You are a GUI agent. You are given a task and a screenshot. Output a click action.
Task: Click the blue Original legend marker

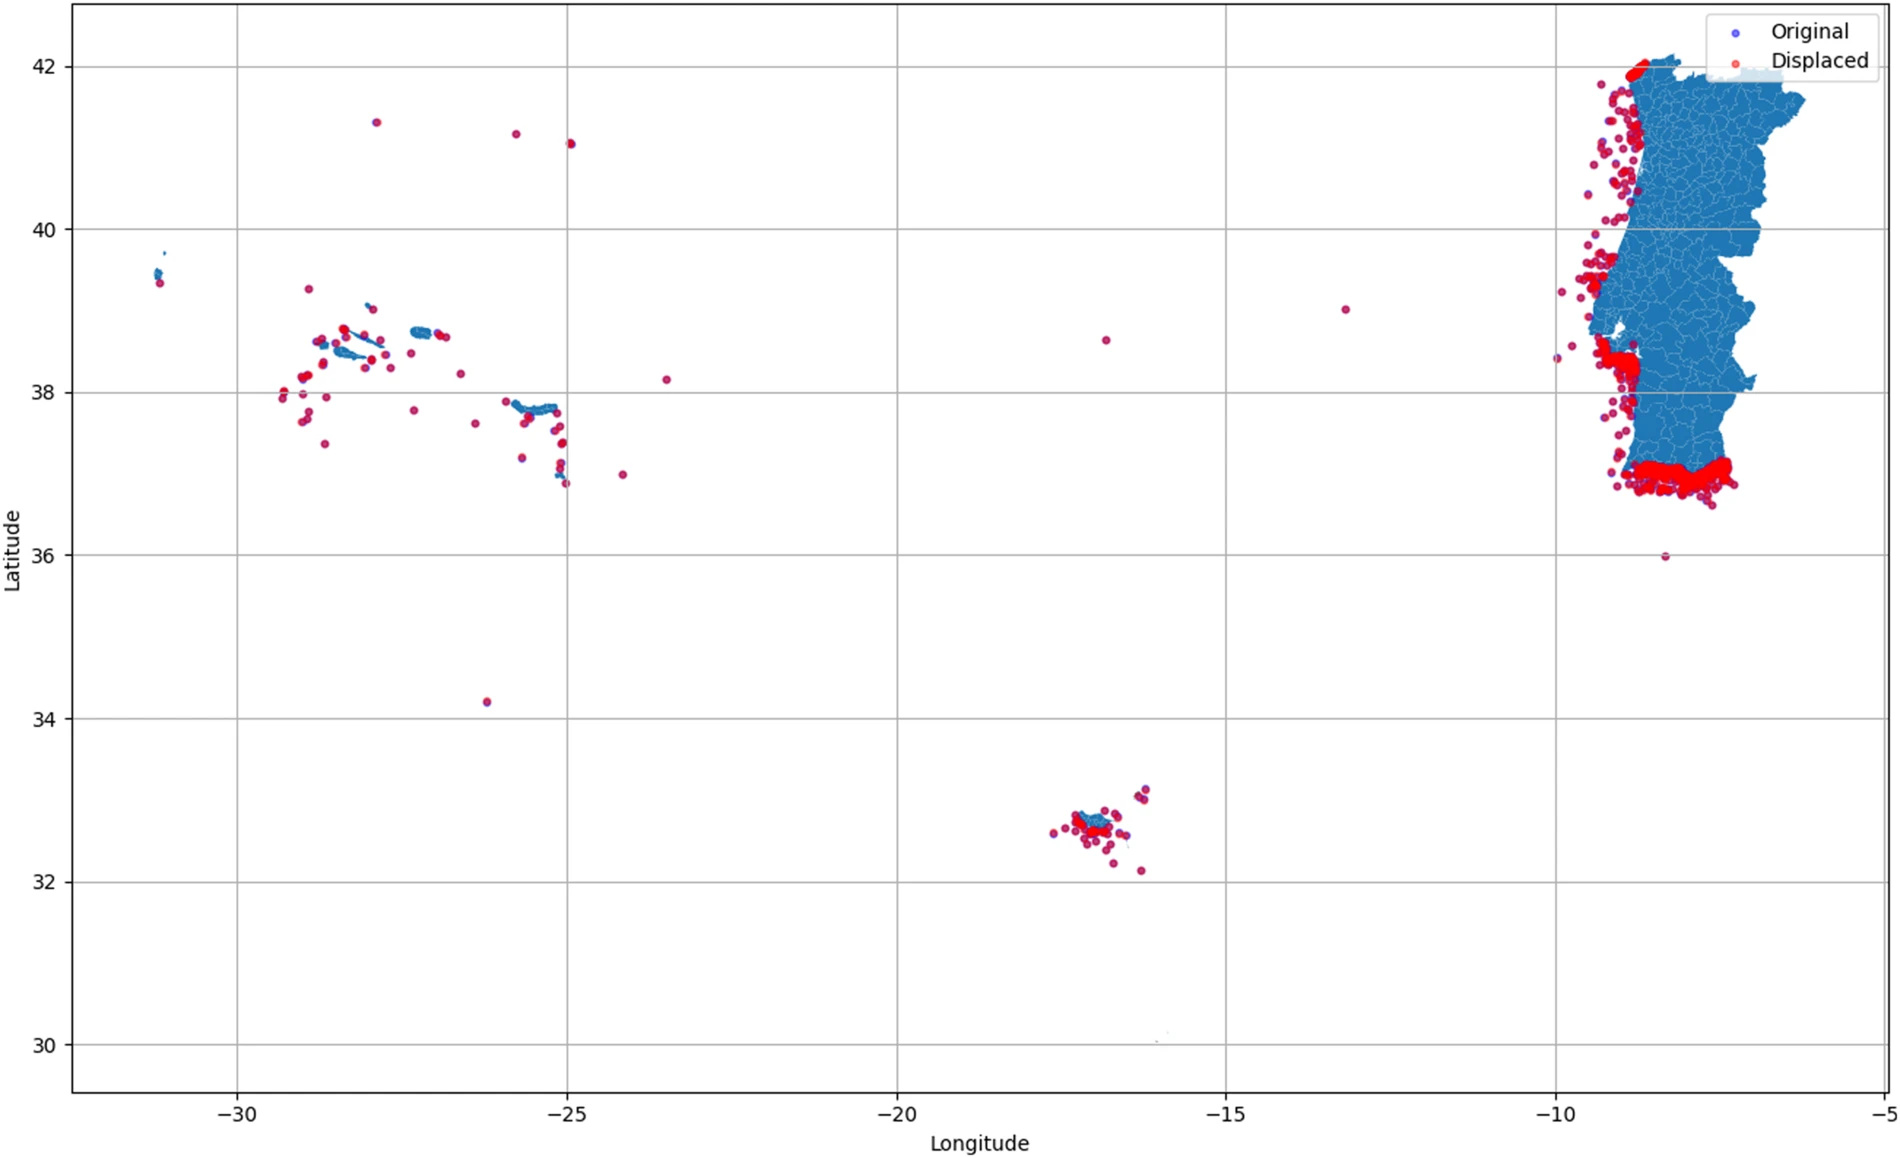click(x=1735, y=34)
